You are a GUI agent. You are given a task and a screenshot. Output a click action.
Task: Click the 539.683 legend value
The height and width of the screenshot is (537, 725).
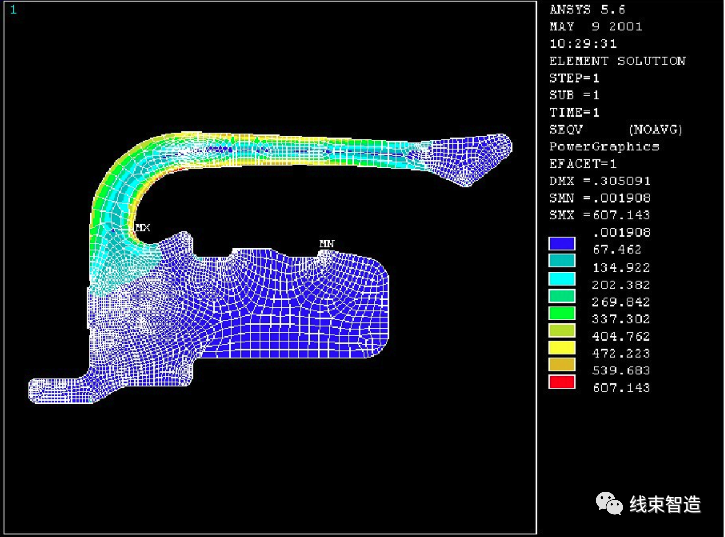[621, 370]
